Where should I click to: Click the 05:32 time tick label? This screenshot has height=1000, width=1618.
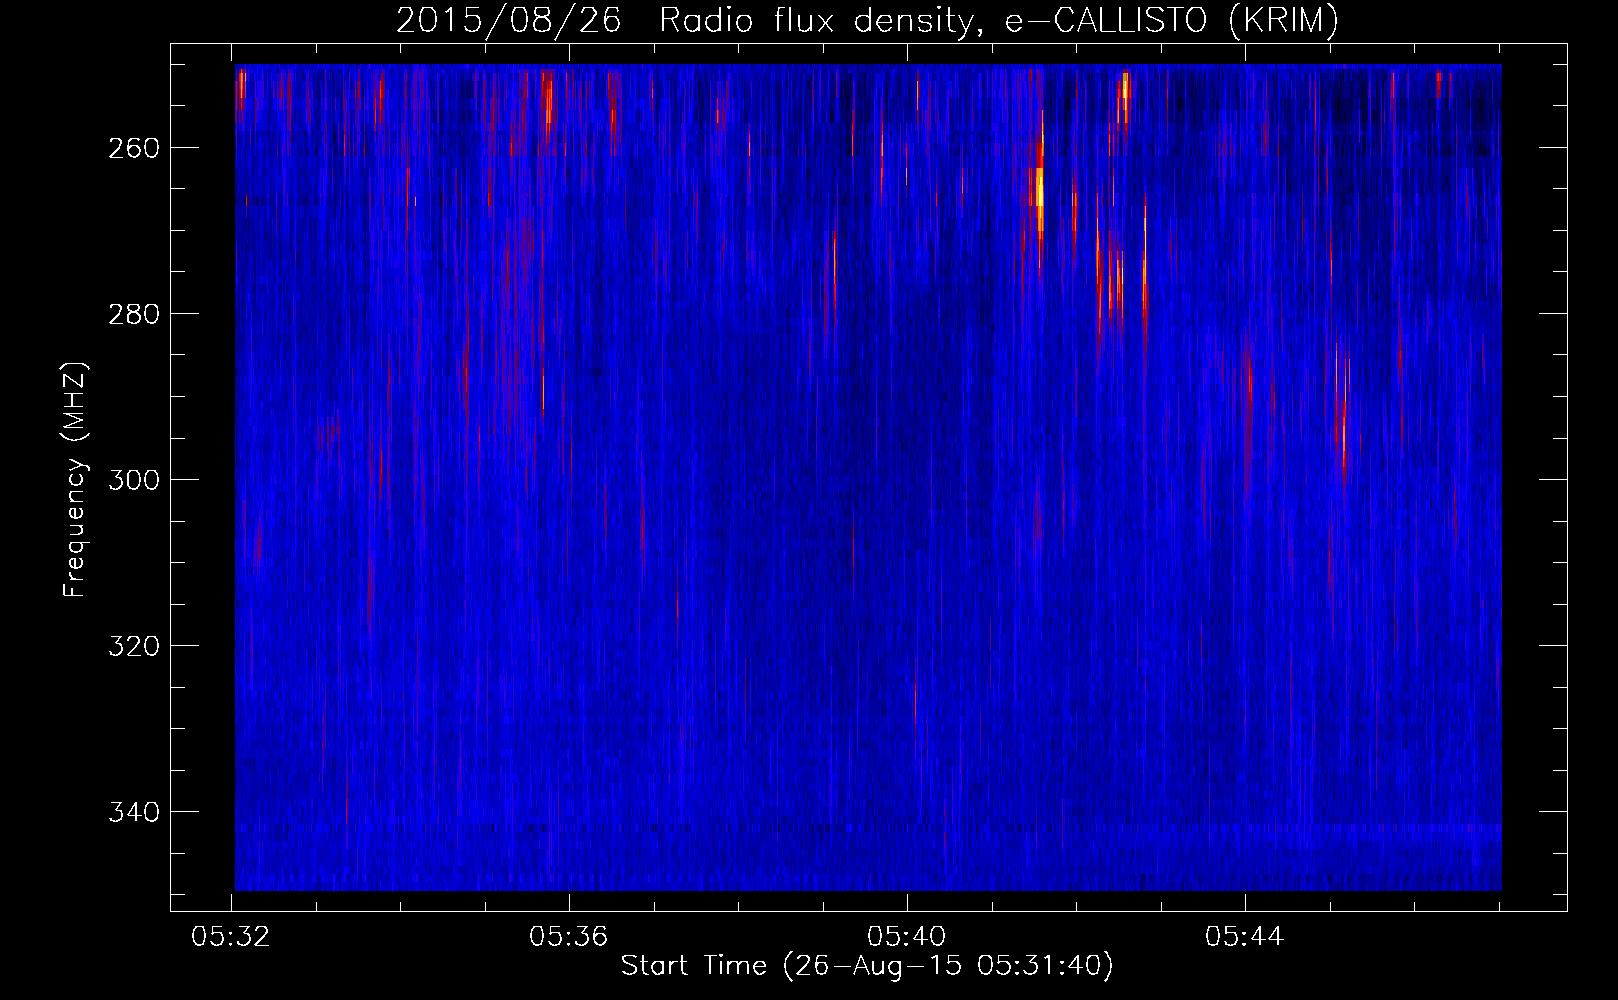coord(231,936)
